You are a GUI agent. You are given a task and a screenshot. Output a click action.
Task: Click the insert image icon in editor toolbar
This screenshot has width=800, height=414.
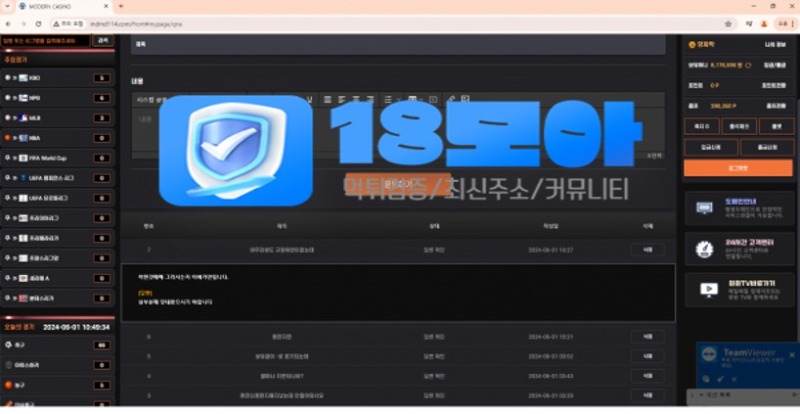coord(465,100)
